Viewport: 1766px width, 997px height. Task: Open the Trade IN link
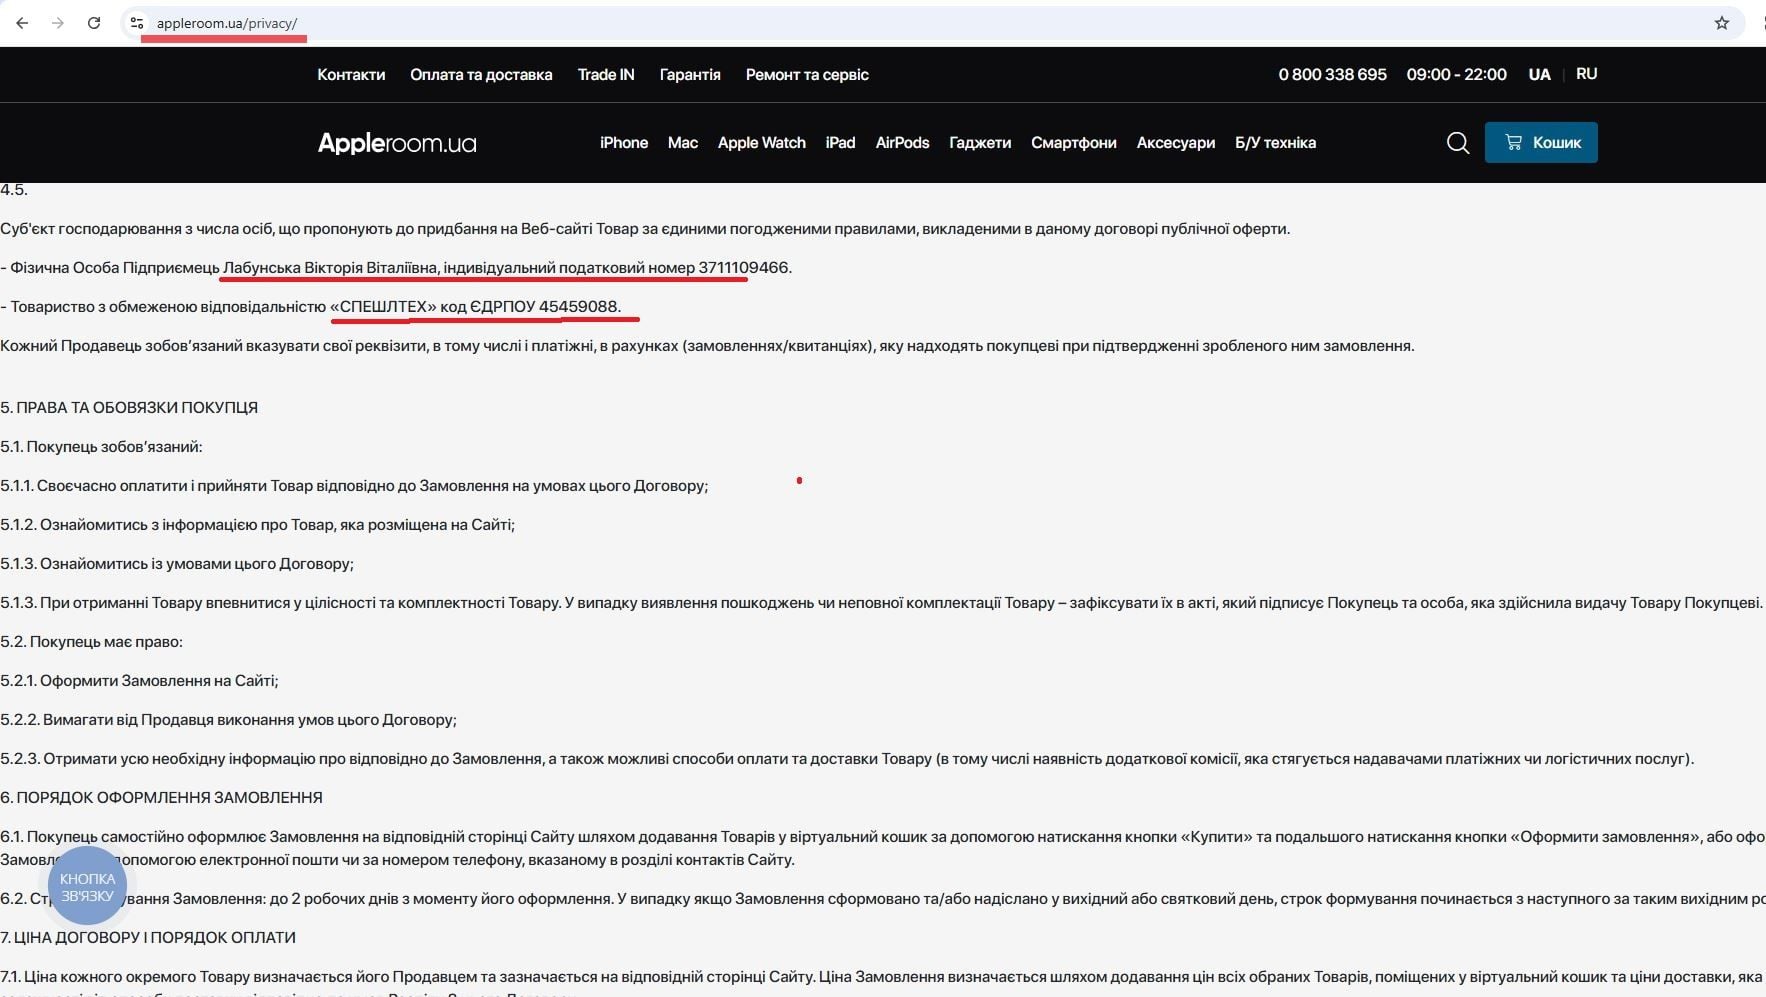pyautogui.click(x=606, y=75)
